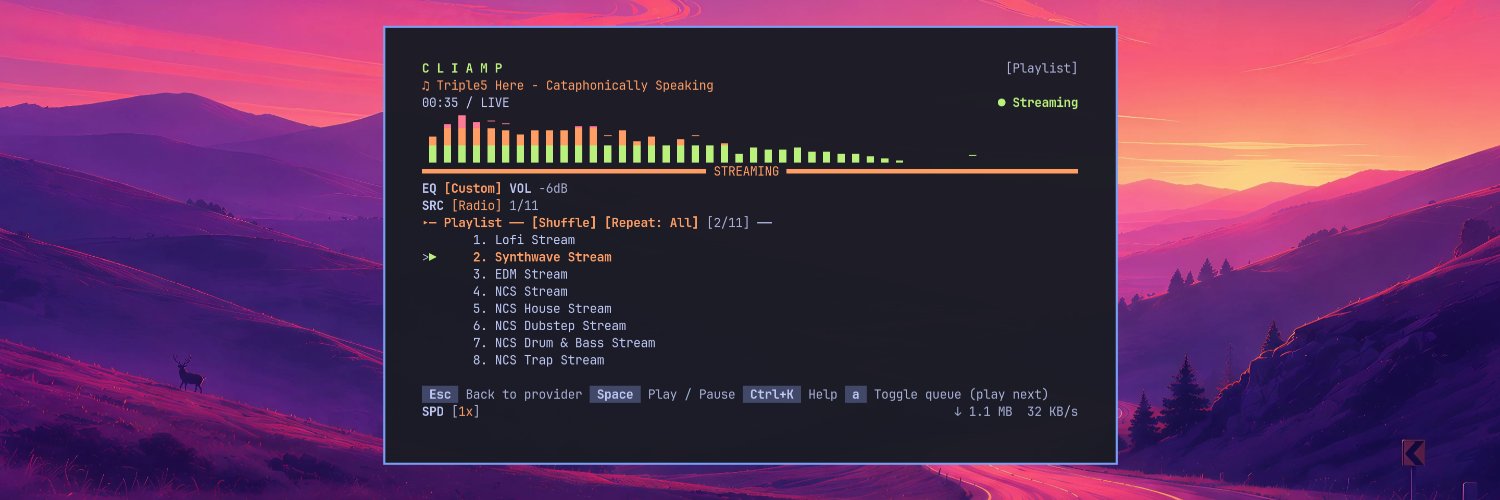Select the 1/11 source counter

[x=524, y=205]
